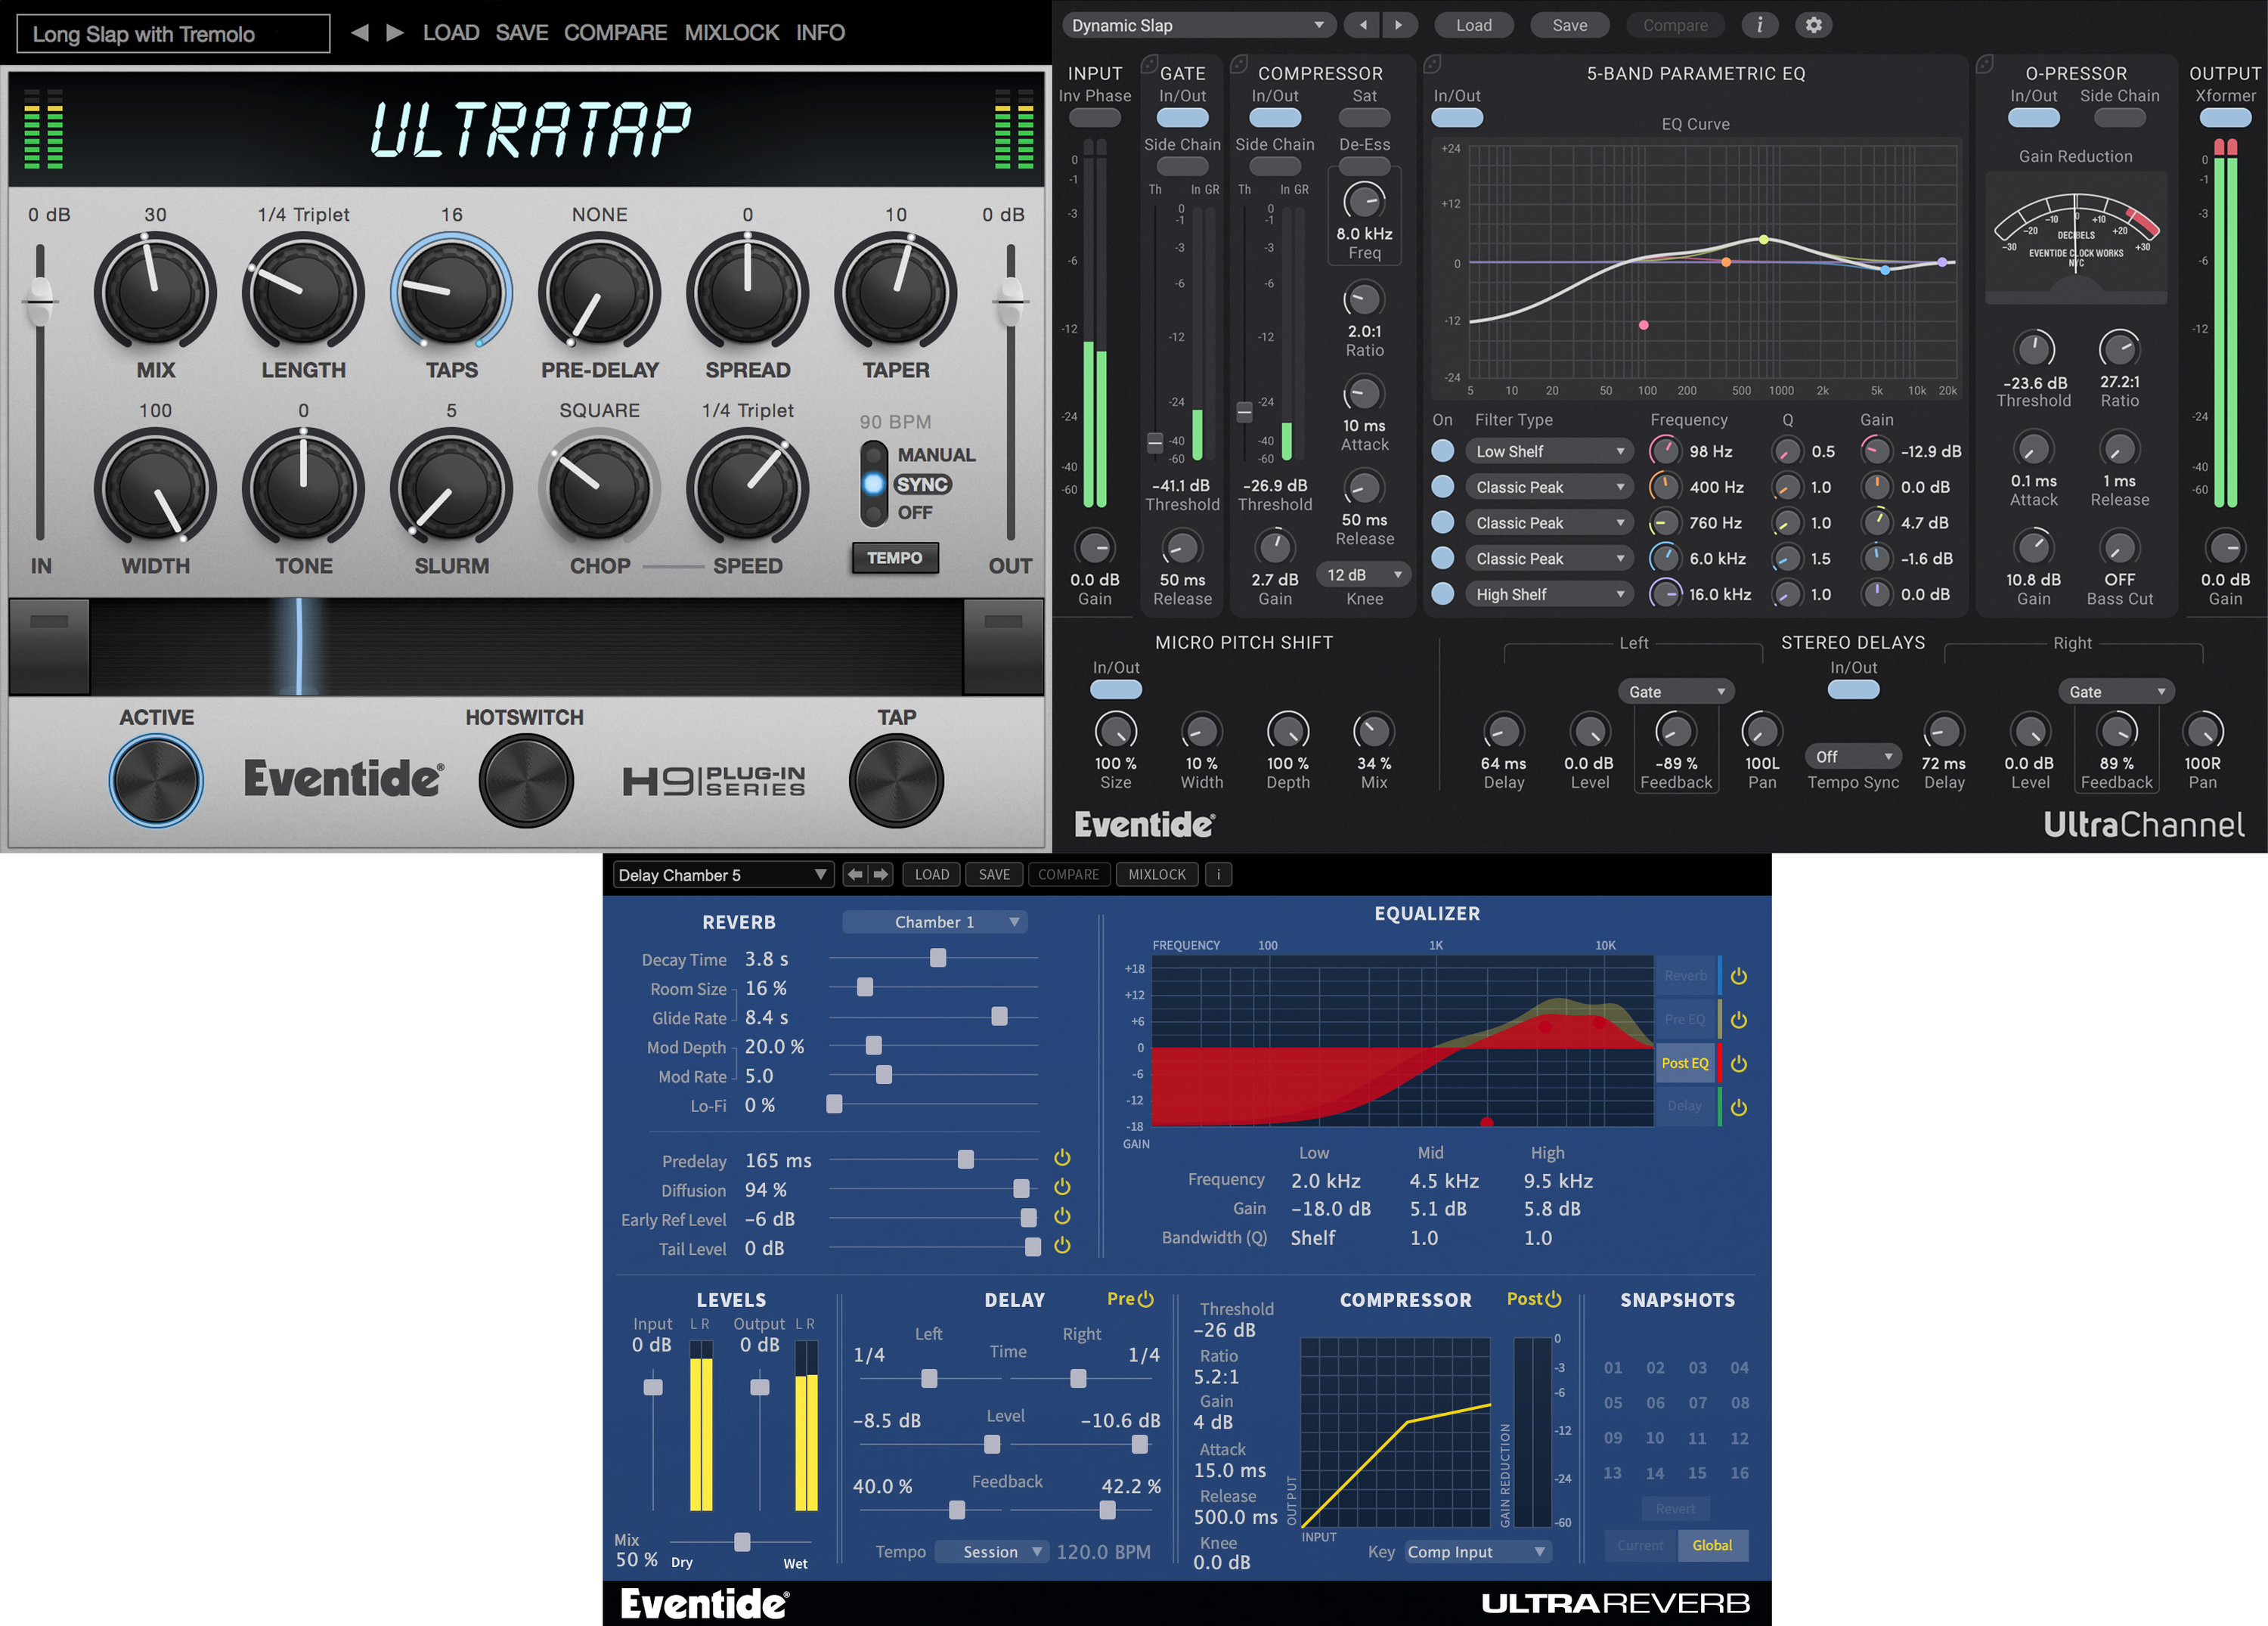The image size is (2268, 1626).
Task: Click the next preset arrow in UltraChannel
Action: [x=1399, y=25]
